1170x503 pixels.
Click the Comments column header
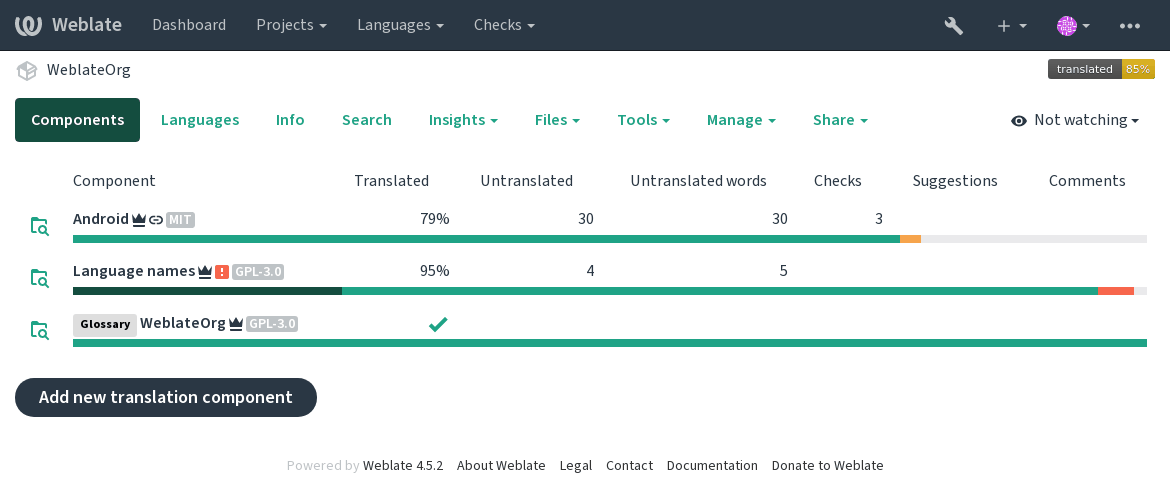pos(1087,181)
